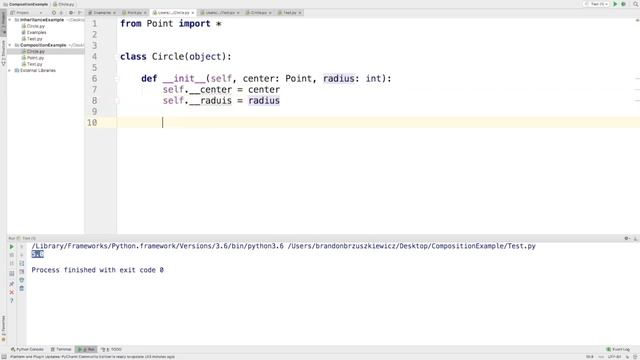The width and height of the screenshot is (640, 360).
Task: Toggle Structure vertical side tab
Action: pyautogui.click(x=3, y=52)
